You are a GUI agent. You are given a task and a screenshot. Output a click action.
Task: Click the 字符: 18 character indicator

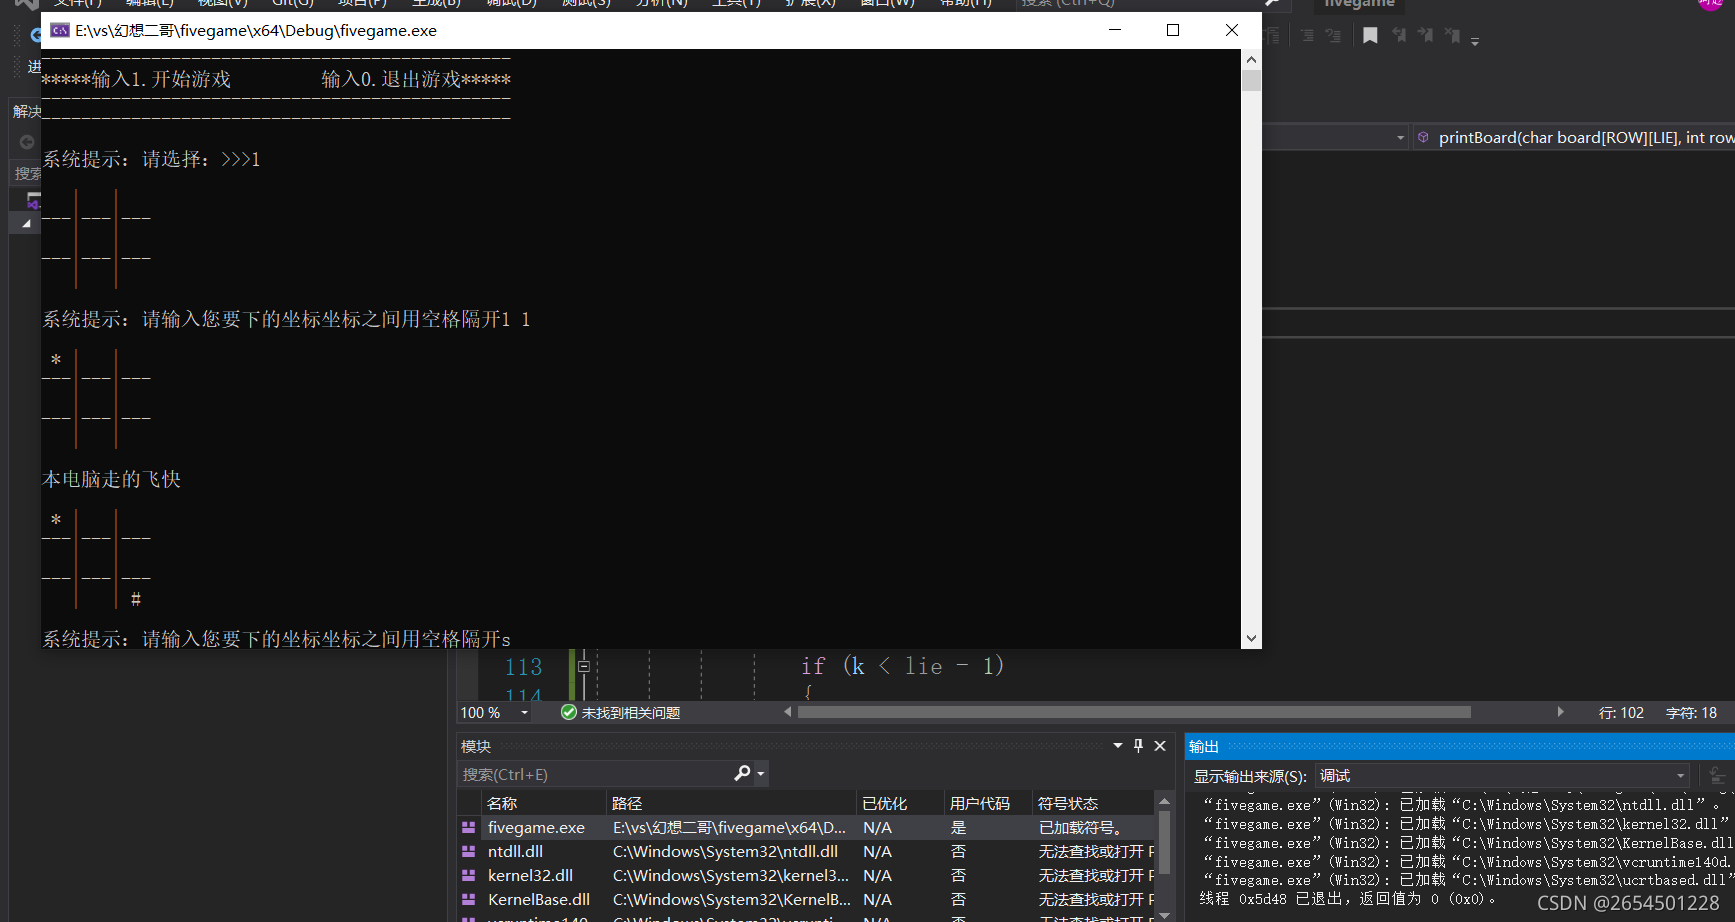pos(1691,713)
